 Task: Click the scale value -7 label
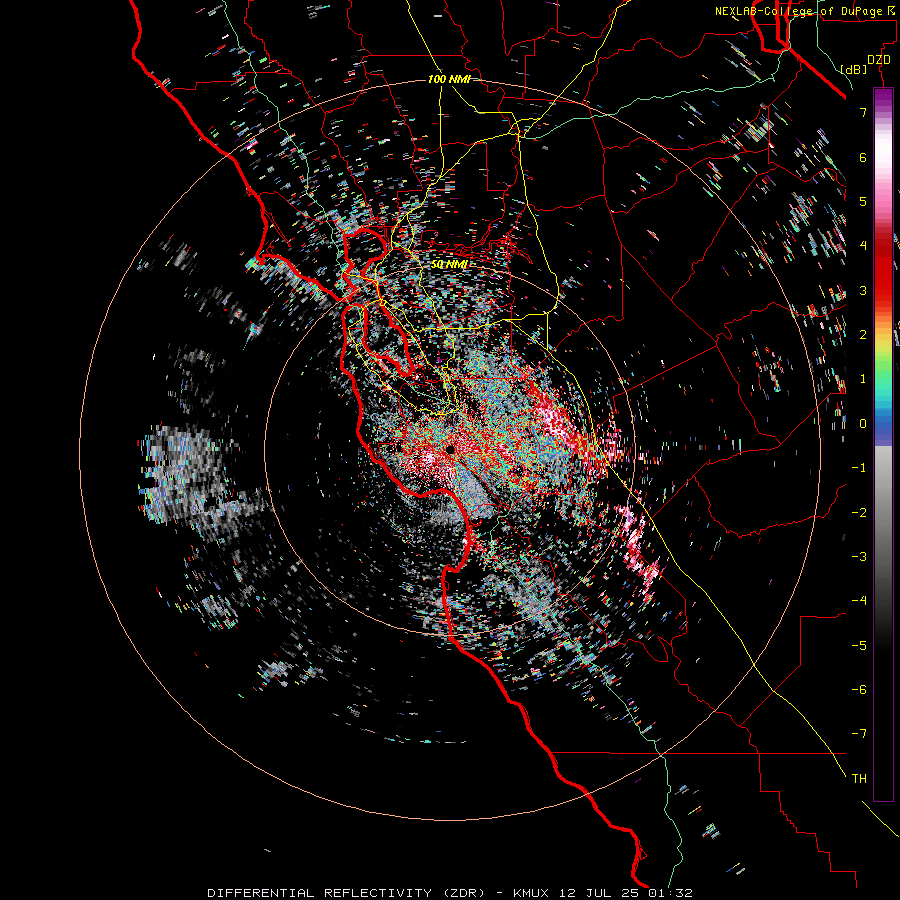[859, 734]
